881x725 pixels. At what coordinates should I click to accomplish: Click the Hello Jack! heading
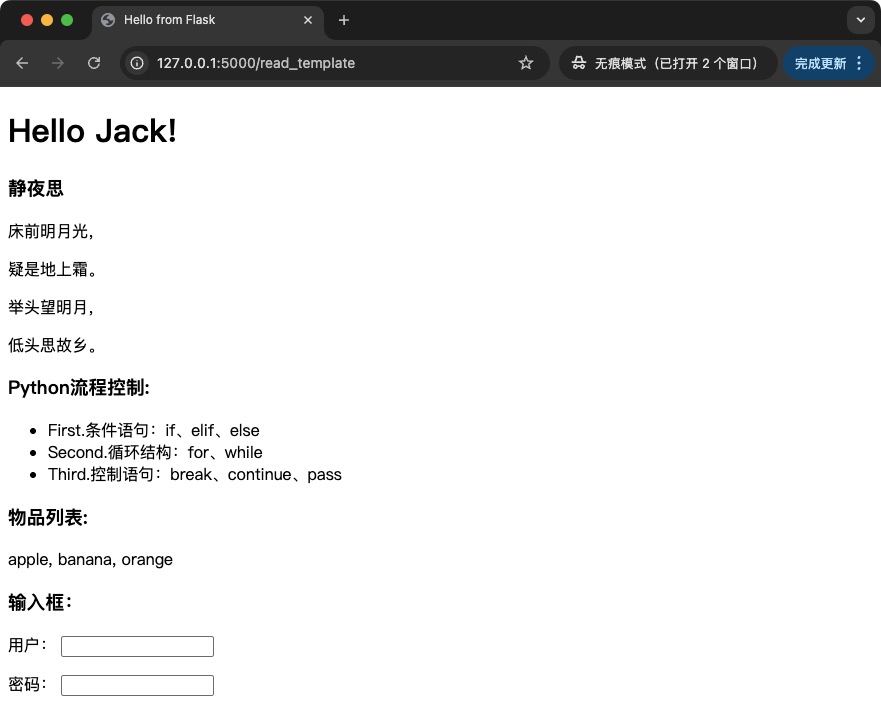click(x=93, y=131)
